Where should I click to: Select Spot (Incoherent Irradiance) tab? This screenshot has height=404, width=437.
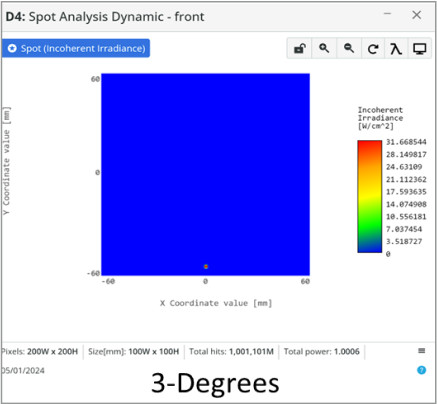point(76,48)
